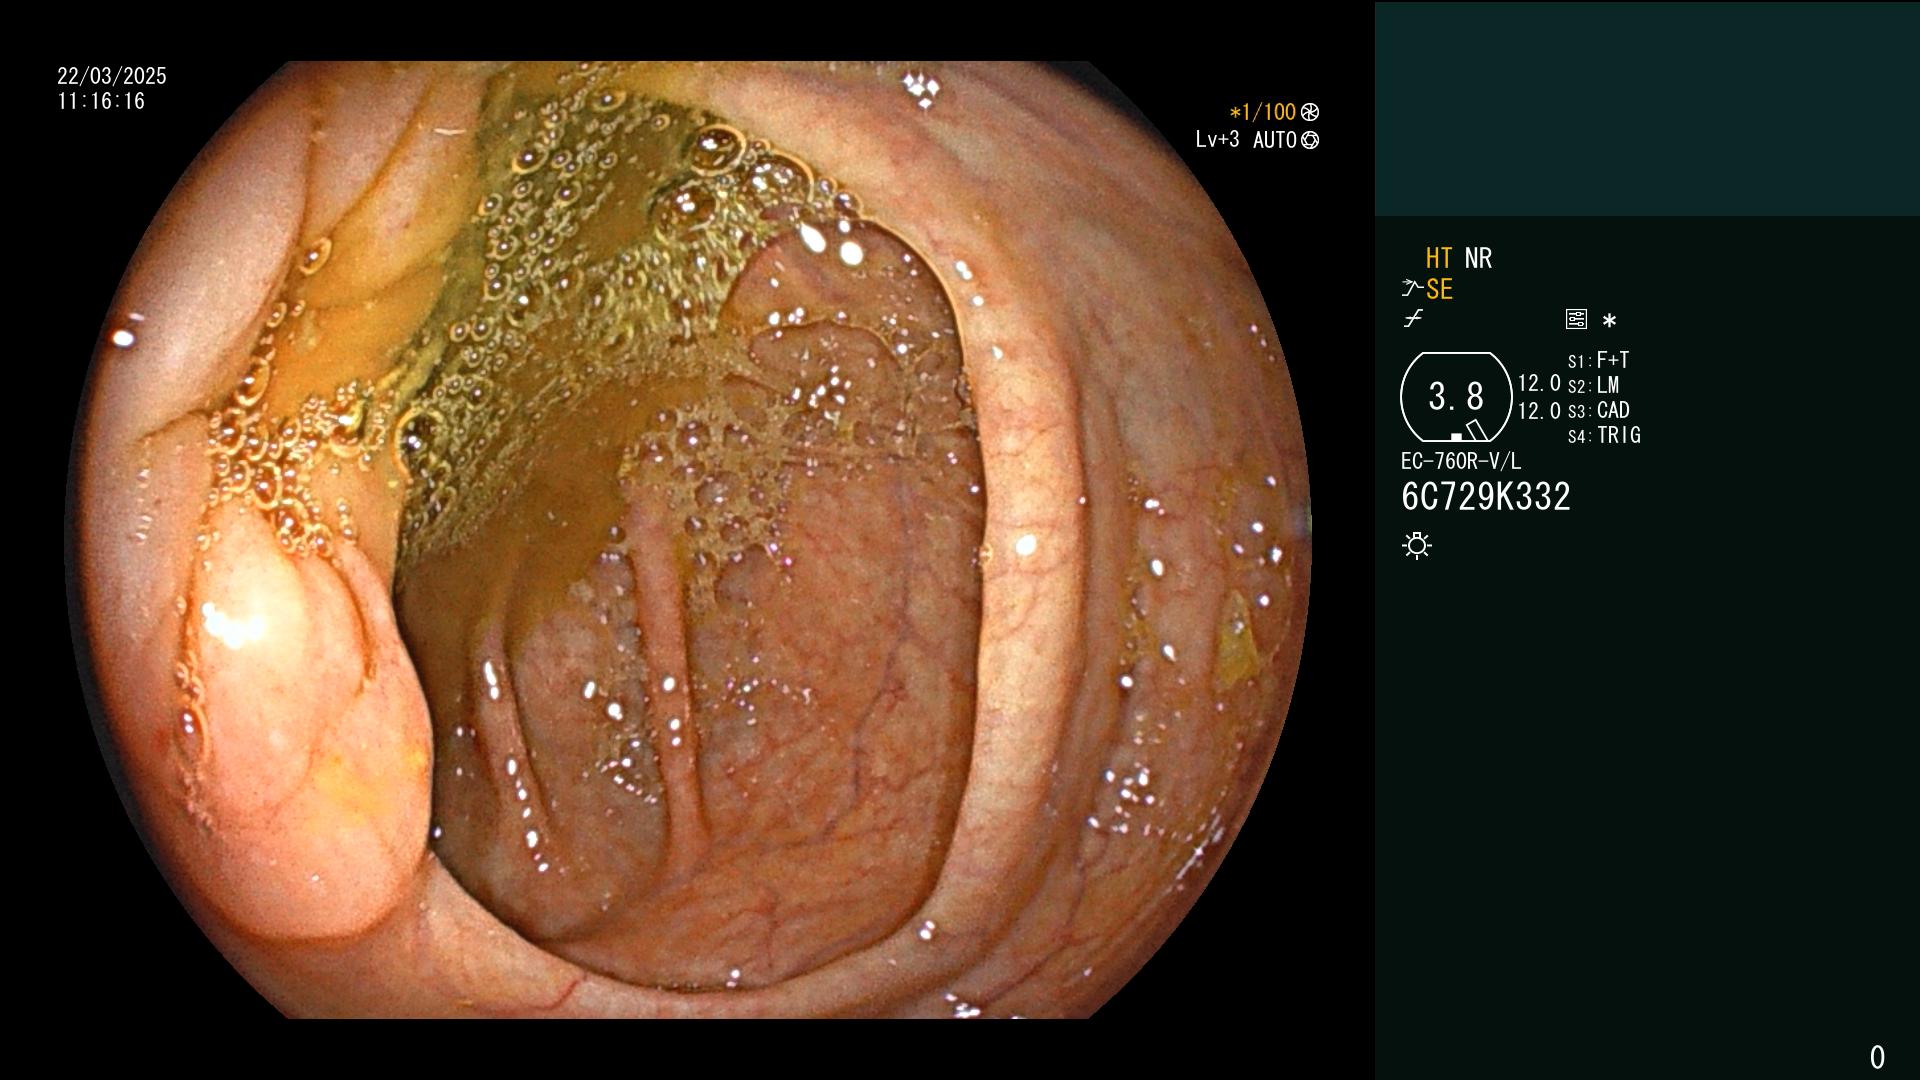Click the S2: LM switch assignment
The height and width of the screenshot is (1080, 1920).
1593,385
